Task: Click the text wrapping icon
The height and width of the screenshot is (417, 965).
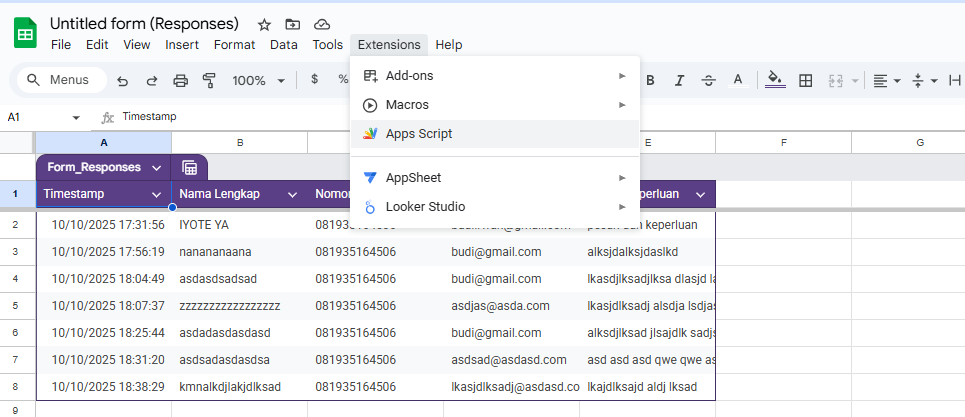Action: pyautogui.click(x=955, y=81)
